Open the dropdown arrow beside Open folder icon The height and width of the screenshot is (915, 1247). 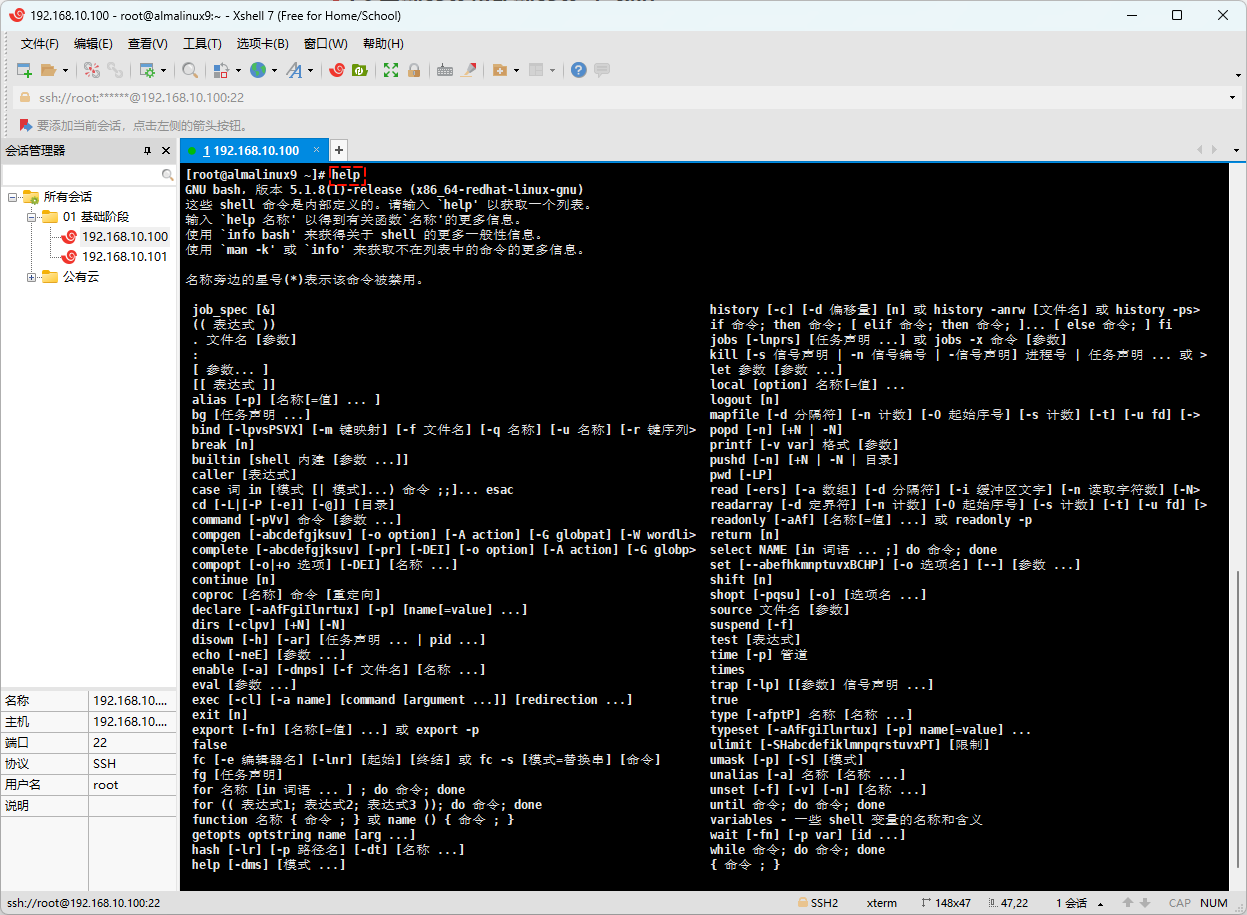[66, 70]
